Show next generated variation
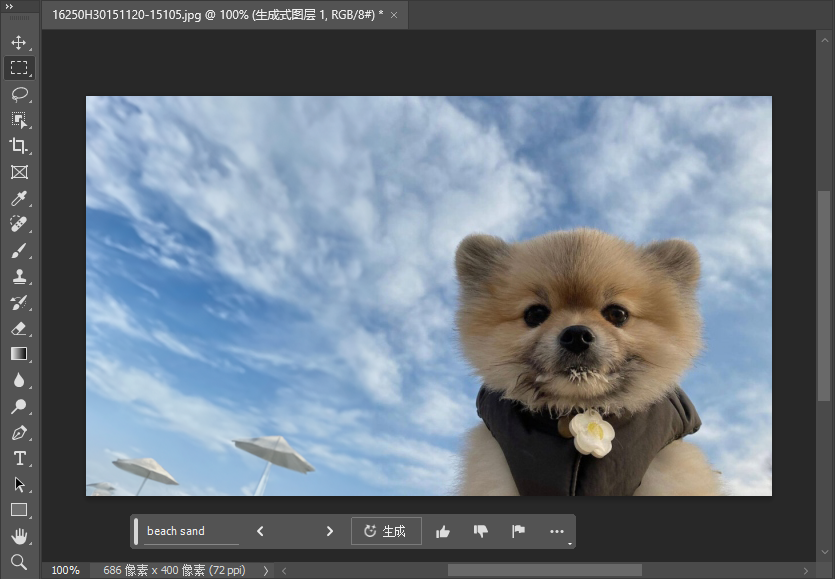 click(330, 531)
